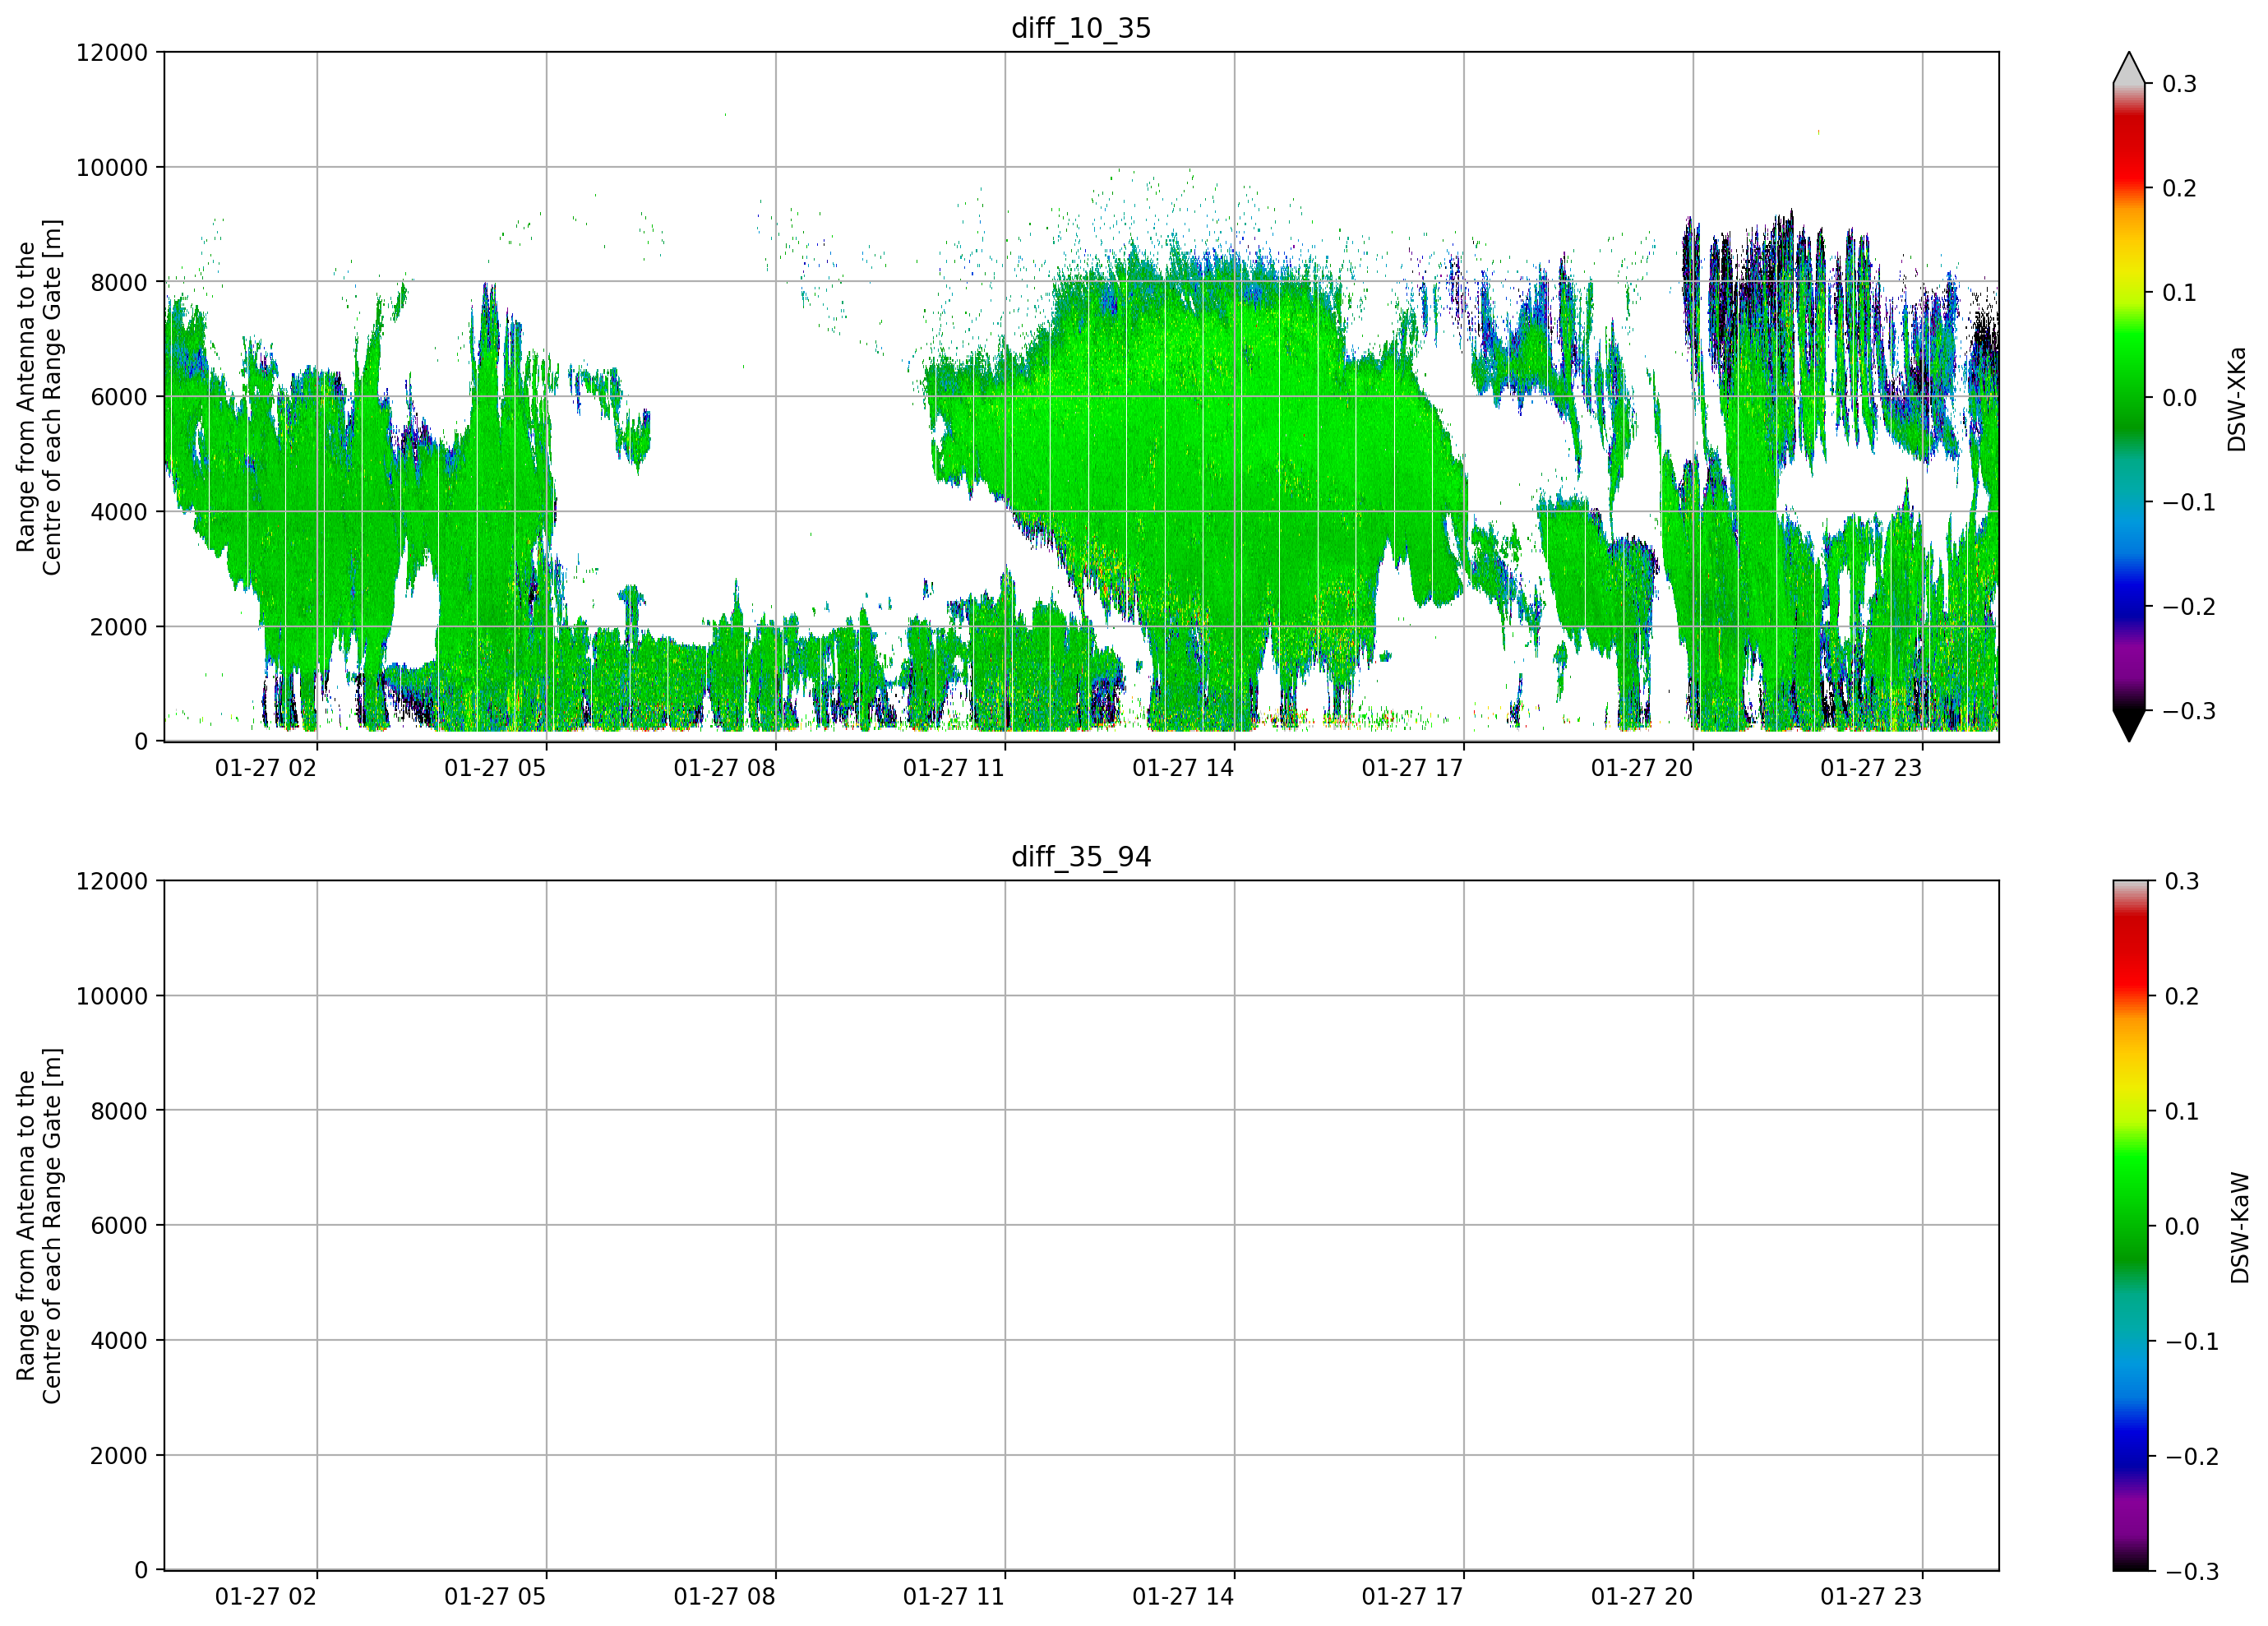
Task: Click the 2000 y tick label of diff_35_94
Action: click(x=119, y=1456)
